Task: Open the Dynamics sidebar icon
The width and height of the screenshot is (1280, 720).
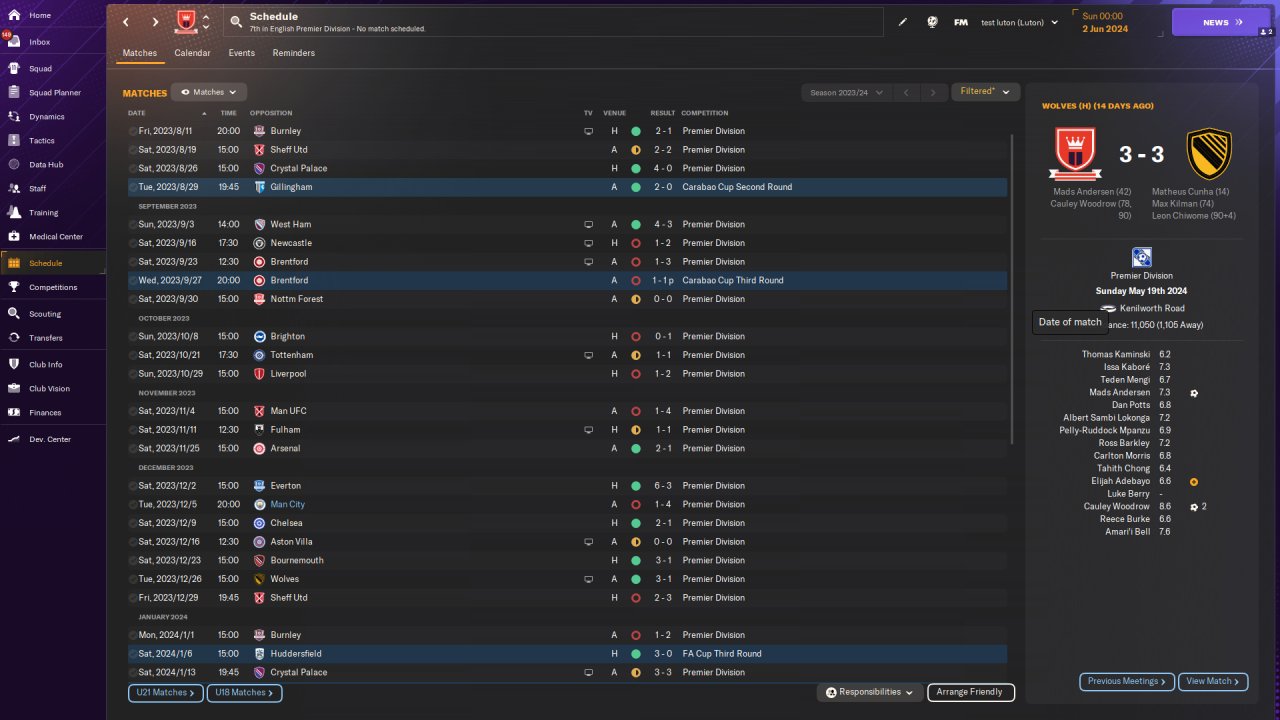Action: (x=13, y=117)
